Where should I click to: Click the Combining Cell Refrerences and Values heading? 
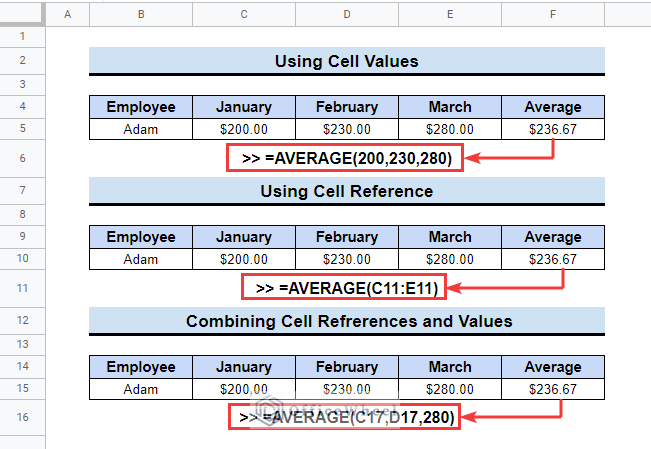[347, 321]
